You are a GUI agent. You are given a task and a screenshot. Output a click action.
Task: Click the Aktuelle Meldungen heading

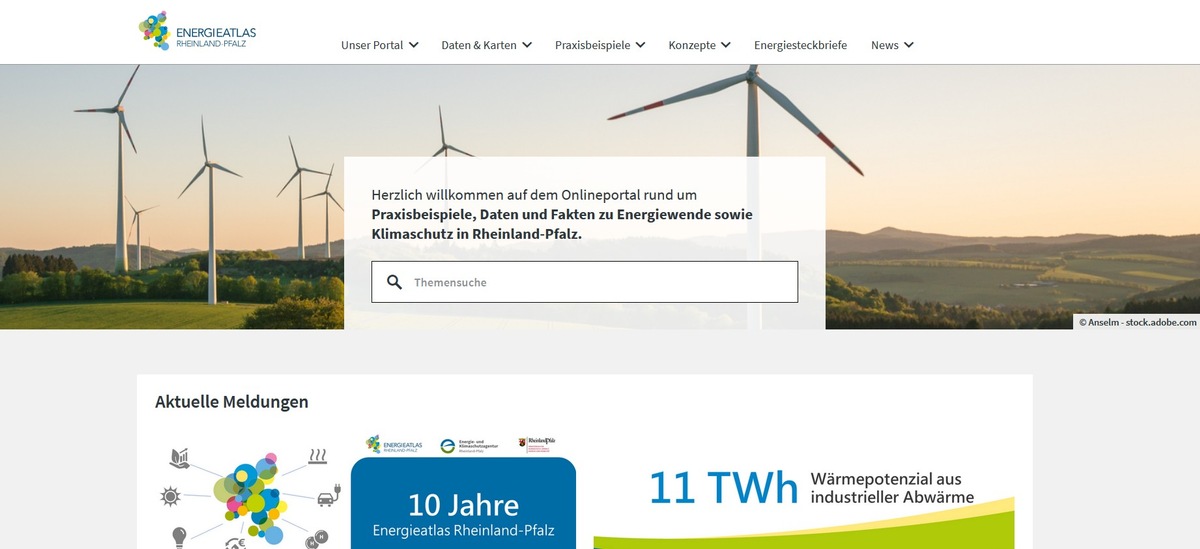[x=232, y=402]
